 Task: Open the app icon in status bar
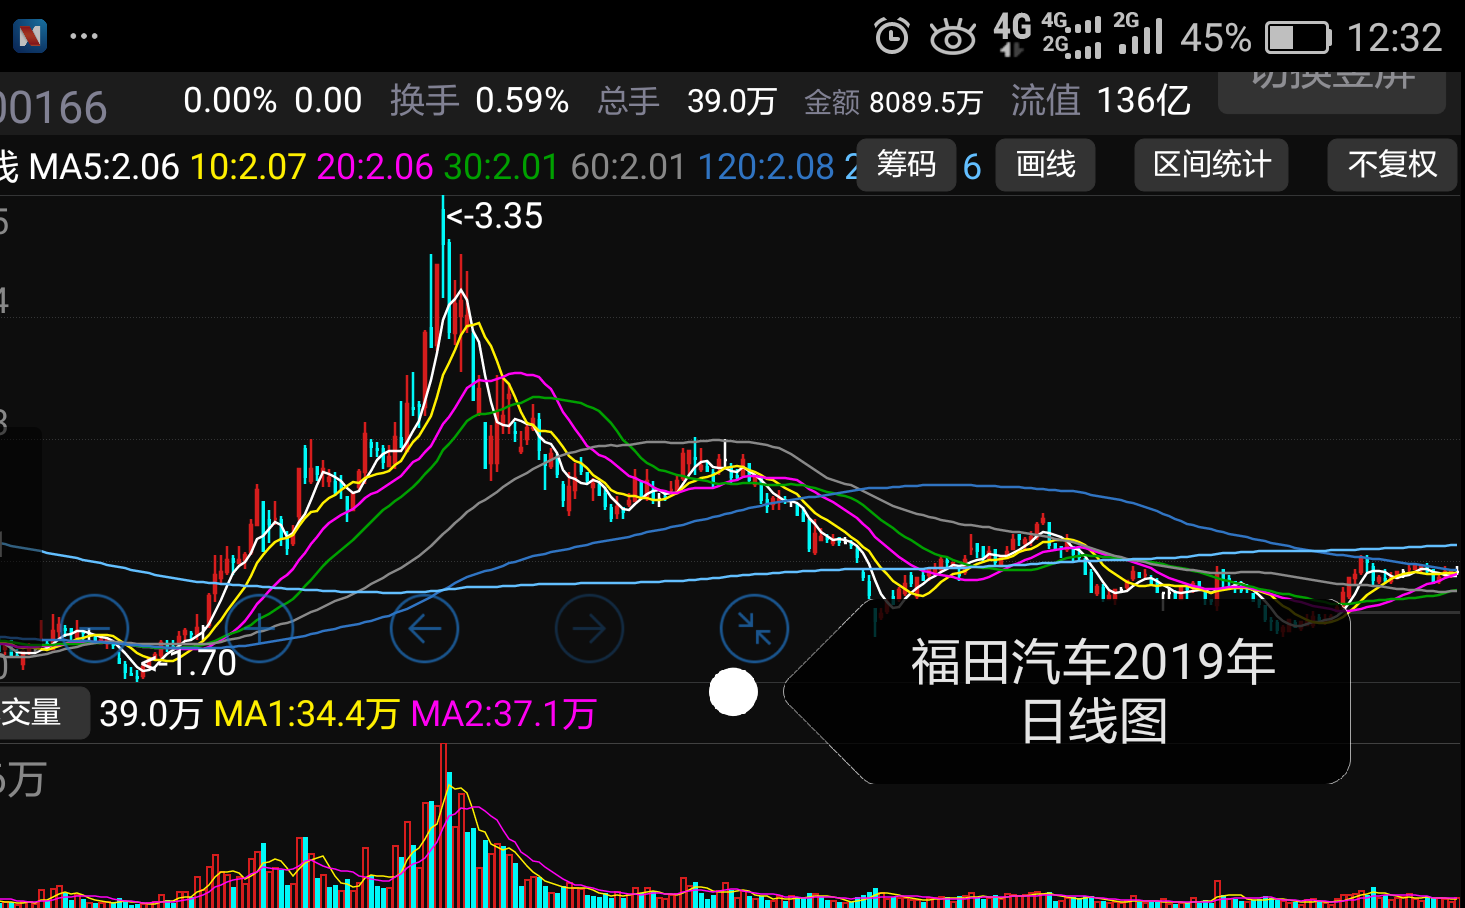(30, 36)
